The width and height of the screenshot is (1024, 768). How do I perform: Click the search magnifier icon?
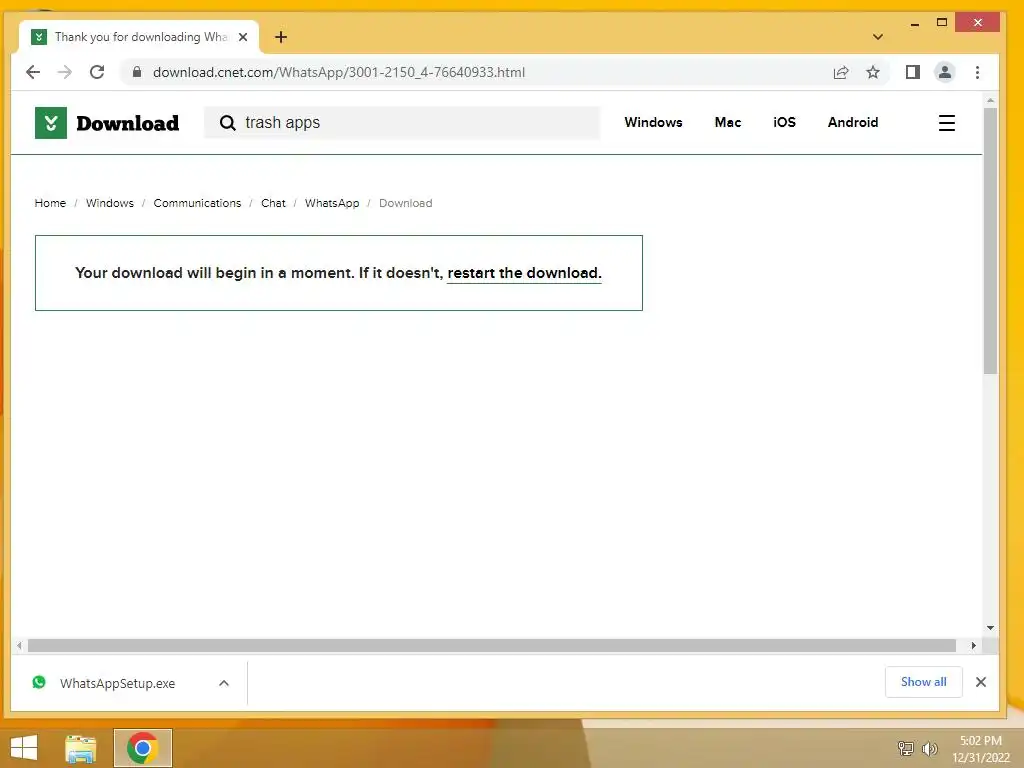coord(227,123)
